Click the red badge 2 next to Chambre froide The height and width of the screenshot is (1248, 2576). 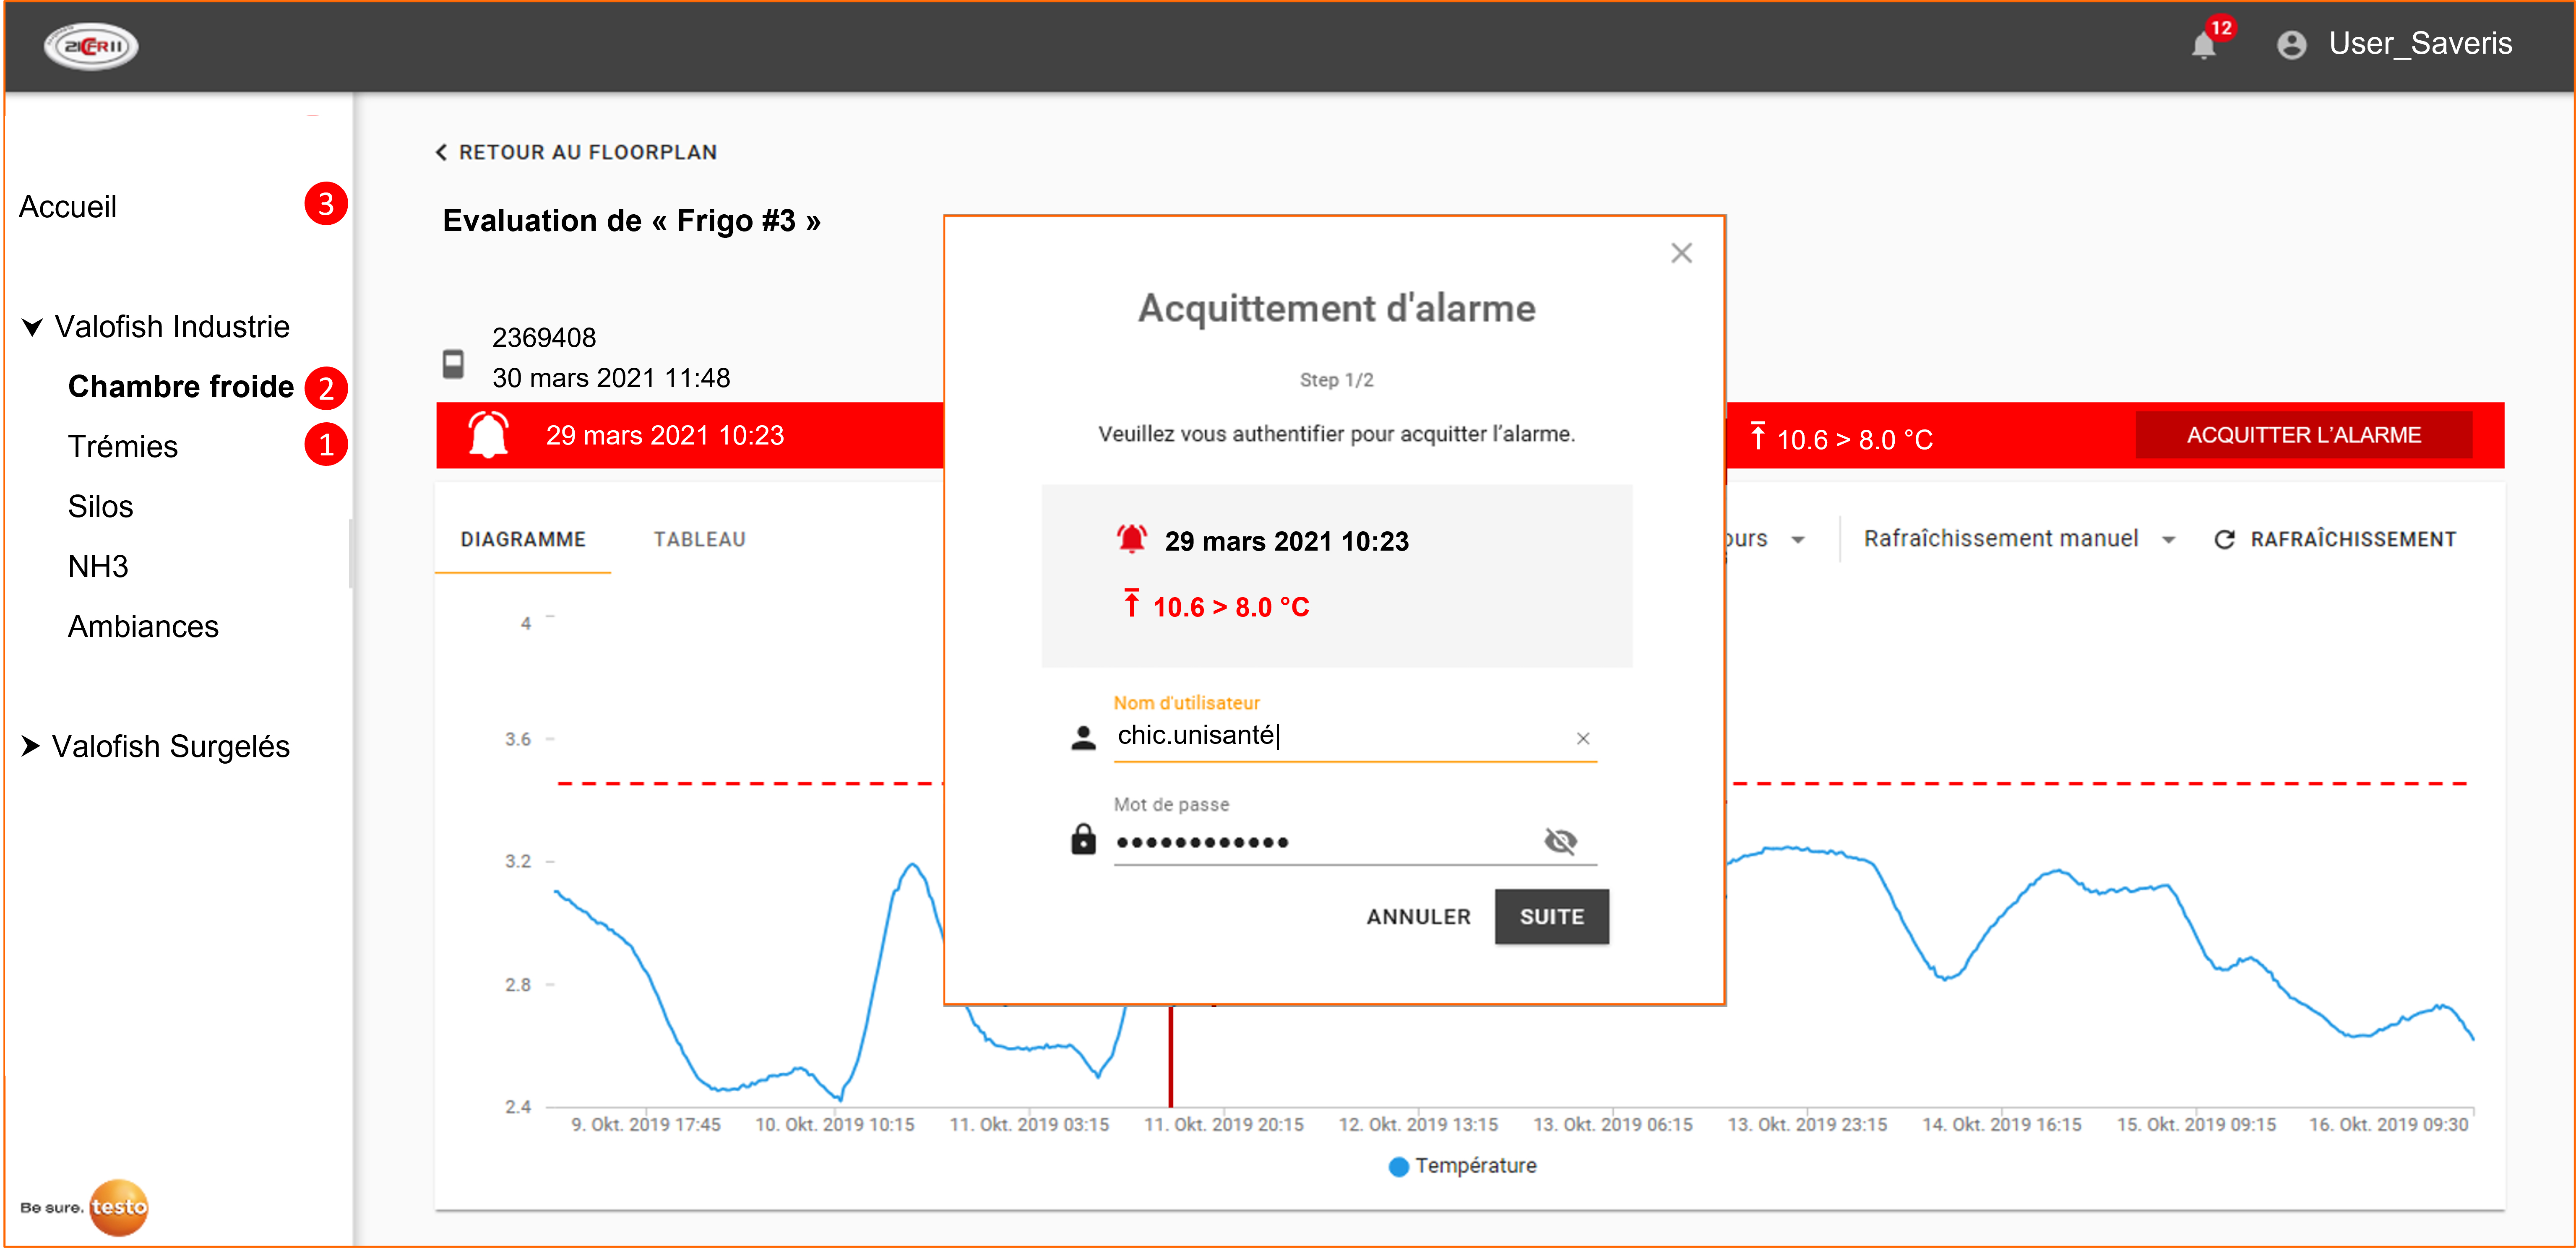coord(326,388)
